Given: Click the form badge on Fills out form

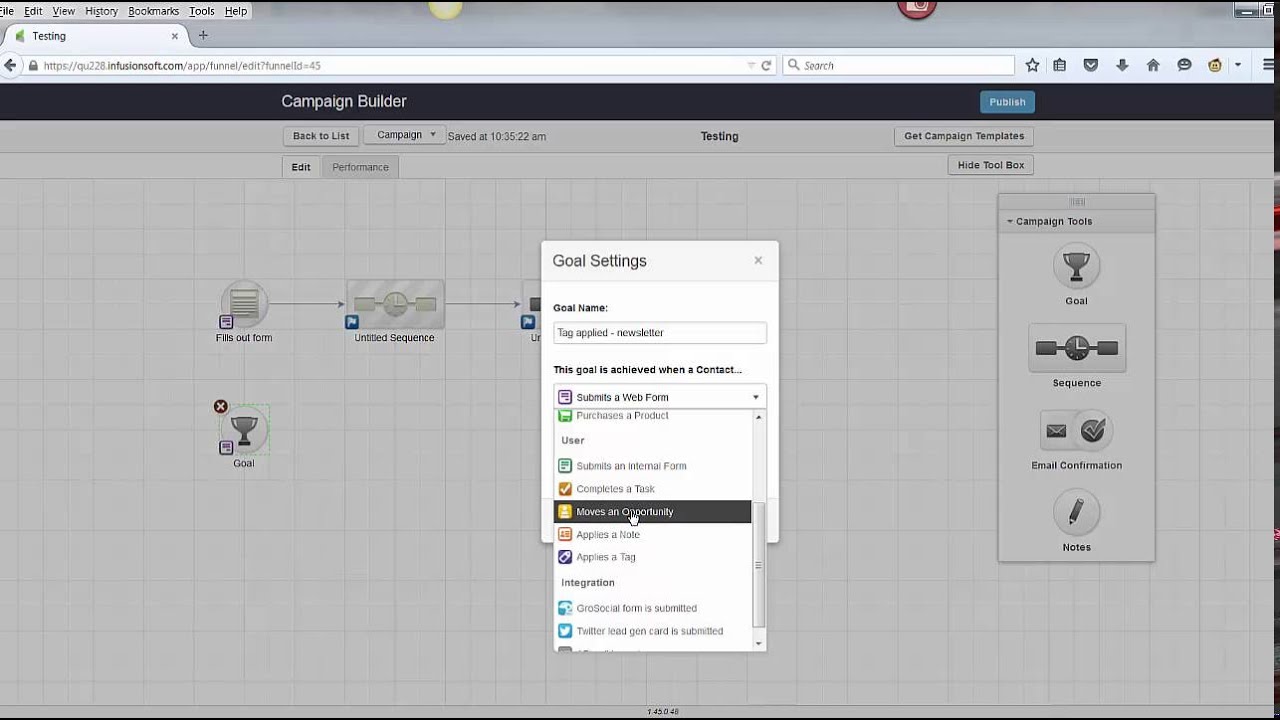Looking at the screenshot, I should coord(226,322).
